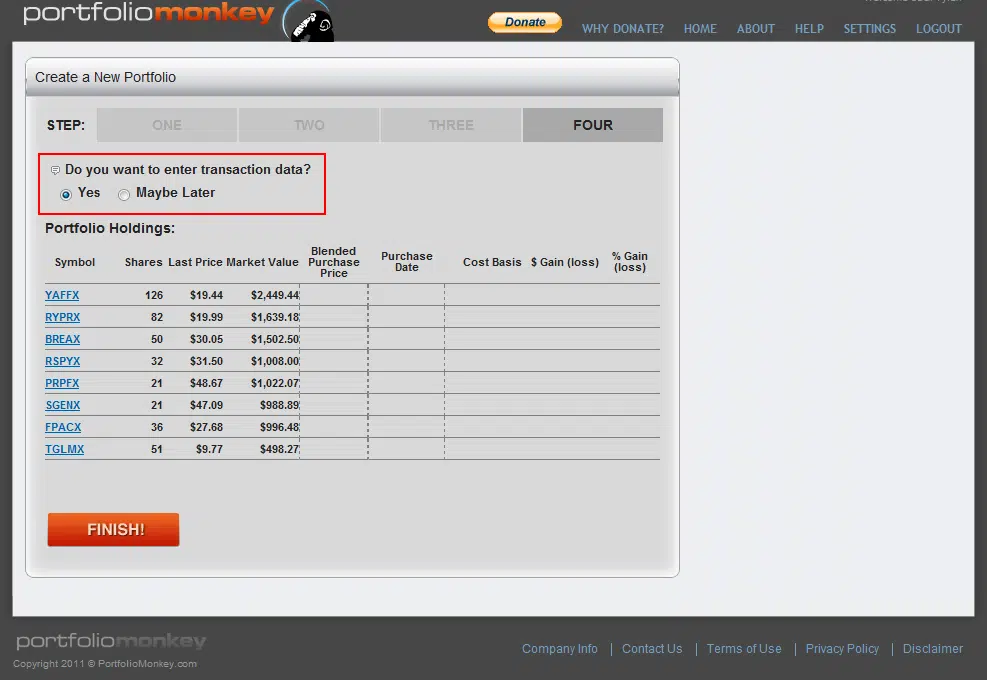Click the PortfolioMonkey monkey logo icon
Screen dimensions: 987x680
[306, 21]
